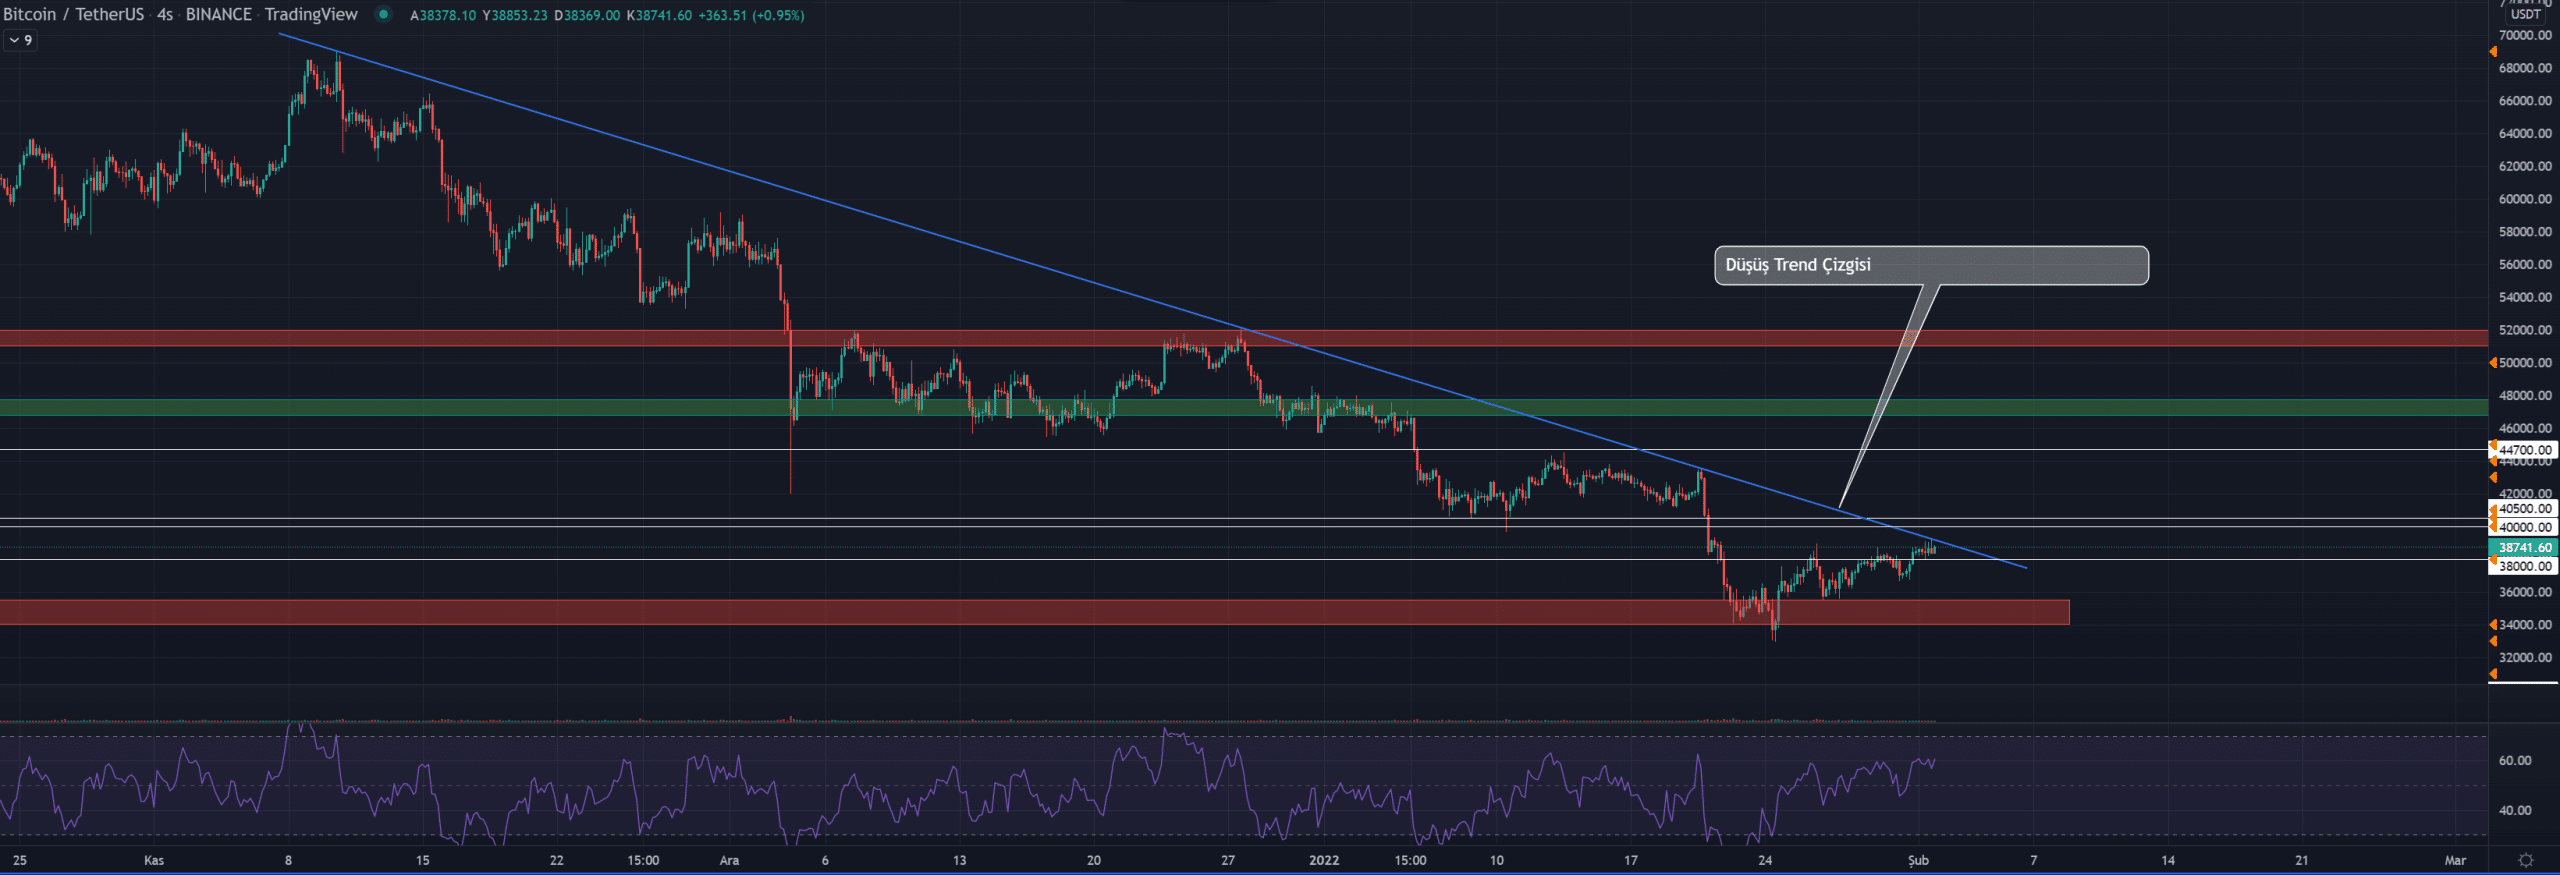Click the 2022 label on time axis
This screenshot has height=875, width=2560.
pyautogui.click(x=1323, y=860)
